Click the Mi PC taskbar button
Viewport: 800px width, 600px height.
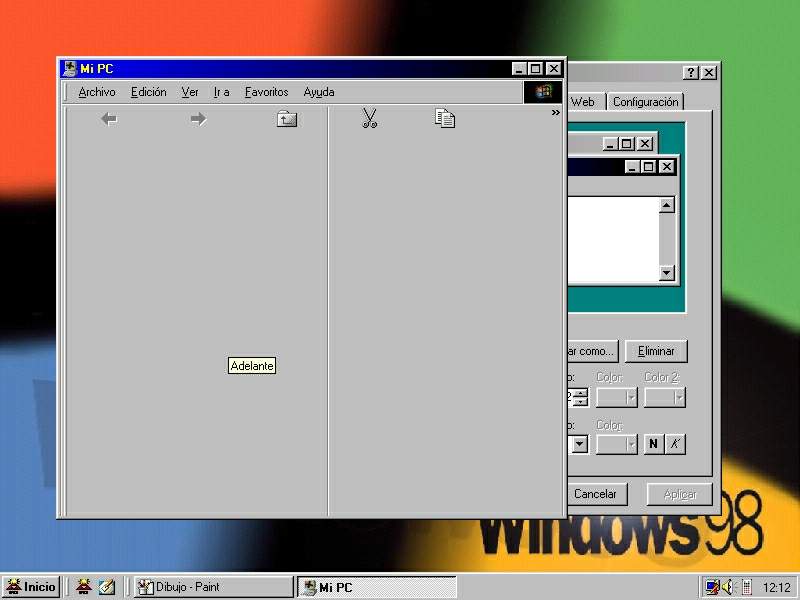377,587
